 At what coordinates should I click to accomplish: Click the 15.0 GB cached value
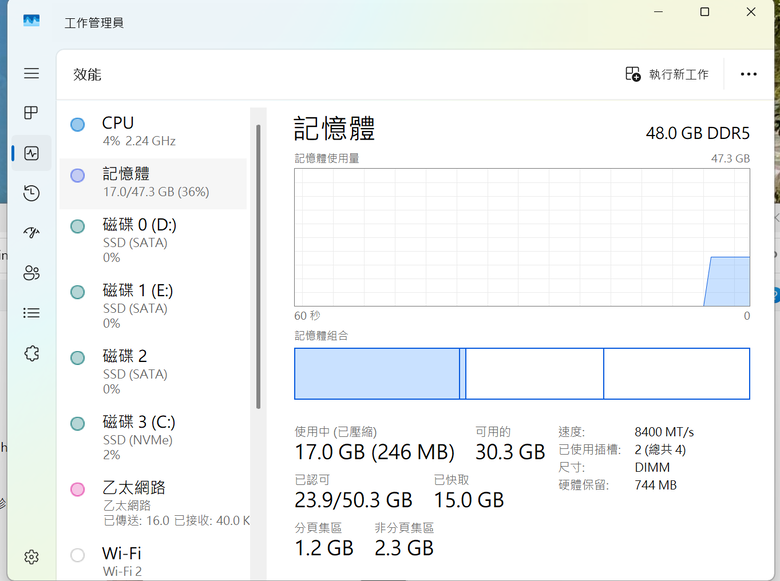point(469,500)
